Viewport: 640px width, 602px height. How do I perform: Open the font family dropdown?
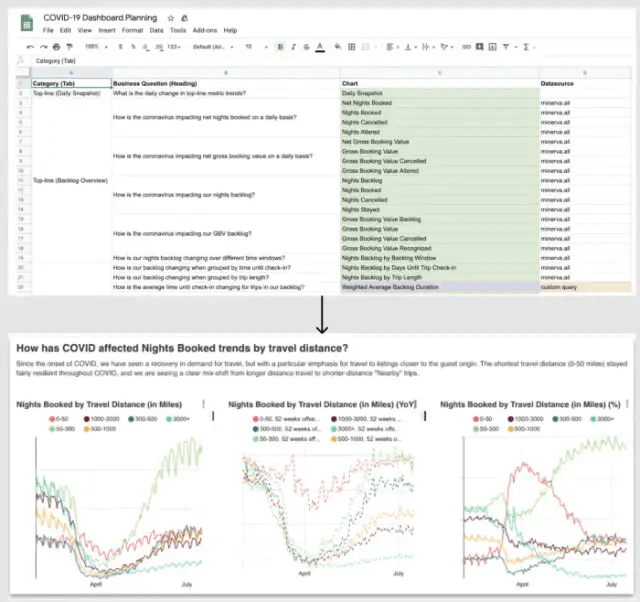coord(210,46)
